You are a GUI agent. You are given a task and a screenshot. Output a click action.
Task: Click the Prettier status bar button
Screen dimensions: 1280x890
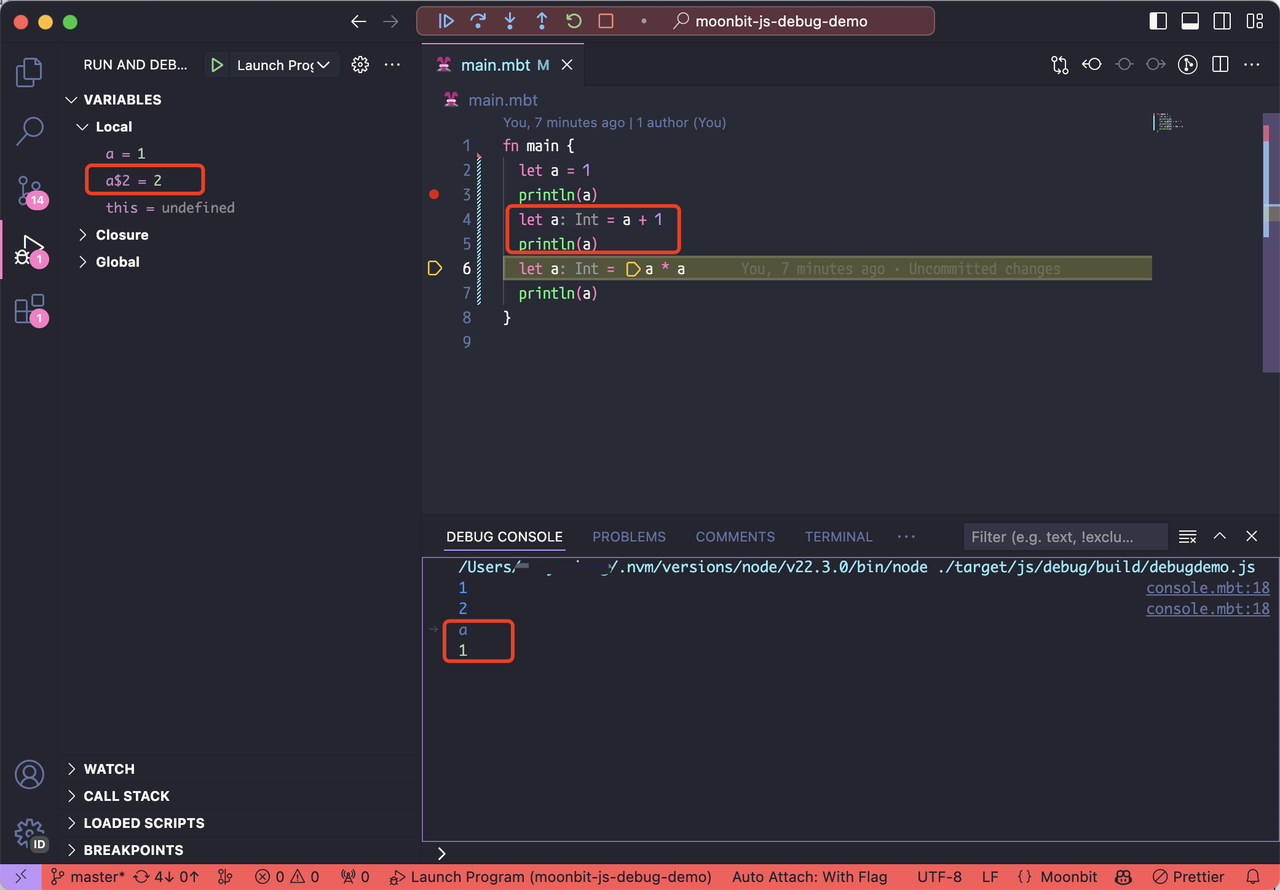click(x=1188, y=877)
